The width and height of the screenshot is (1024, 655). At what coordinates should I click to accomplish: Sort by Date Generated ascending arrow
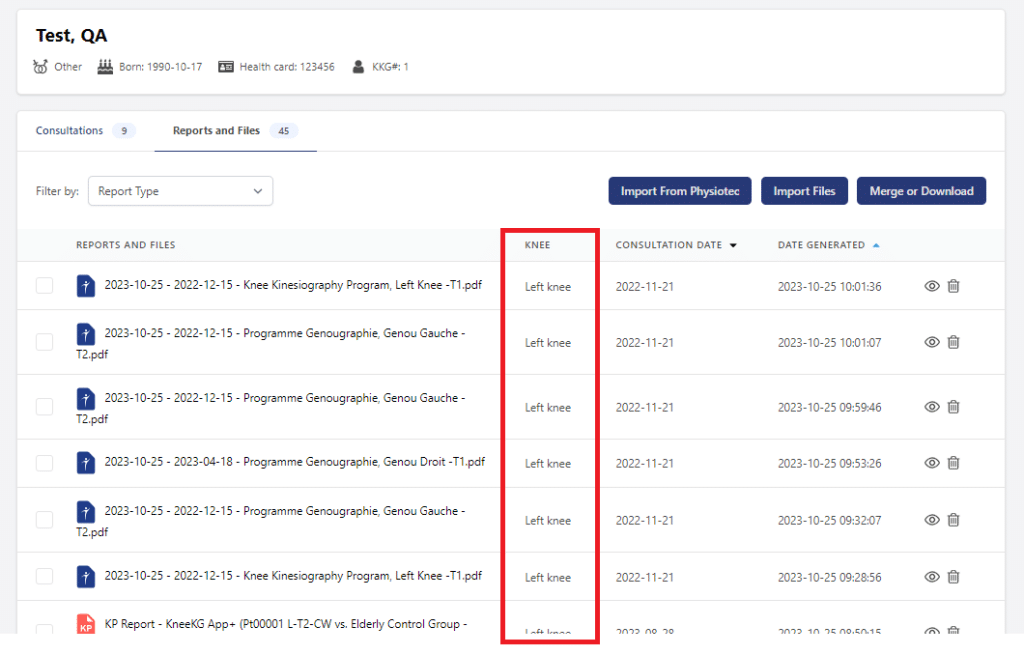point(876,246)
